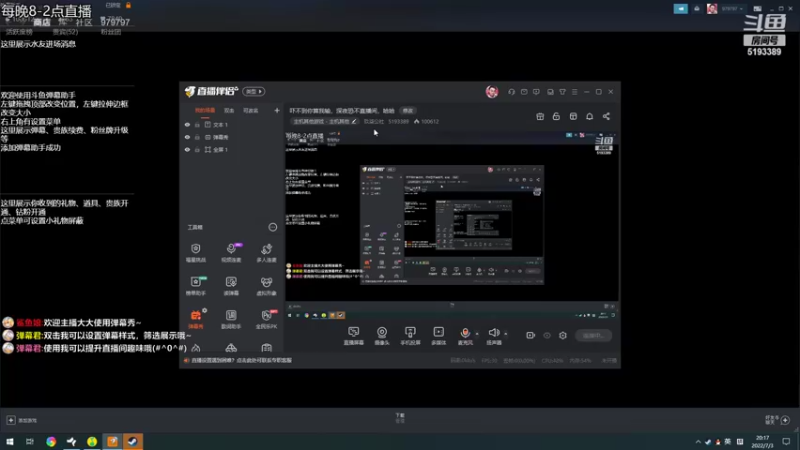Open Steam friends and chat button
Screen dimensions: 800x450
point(778,420)
